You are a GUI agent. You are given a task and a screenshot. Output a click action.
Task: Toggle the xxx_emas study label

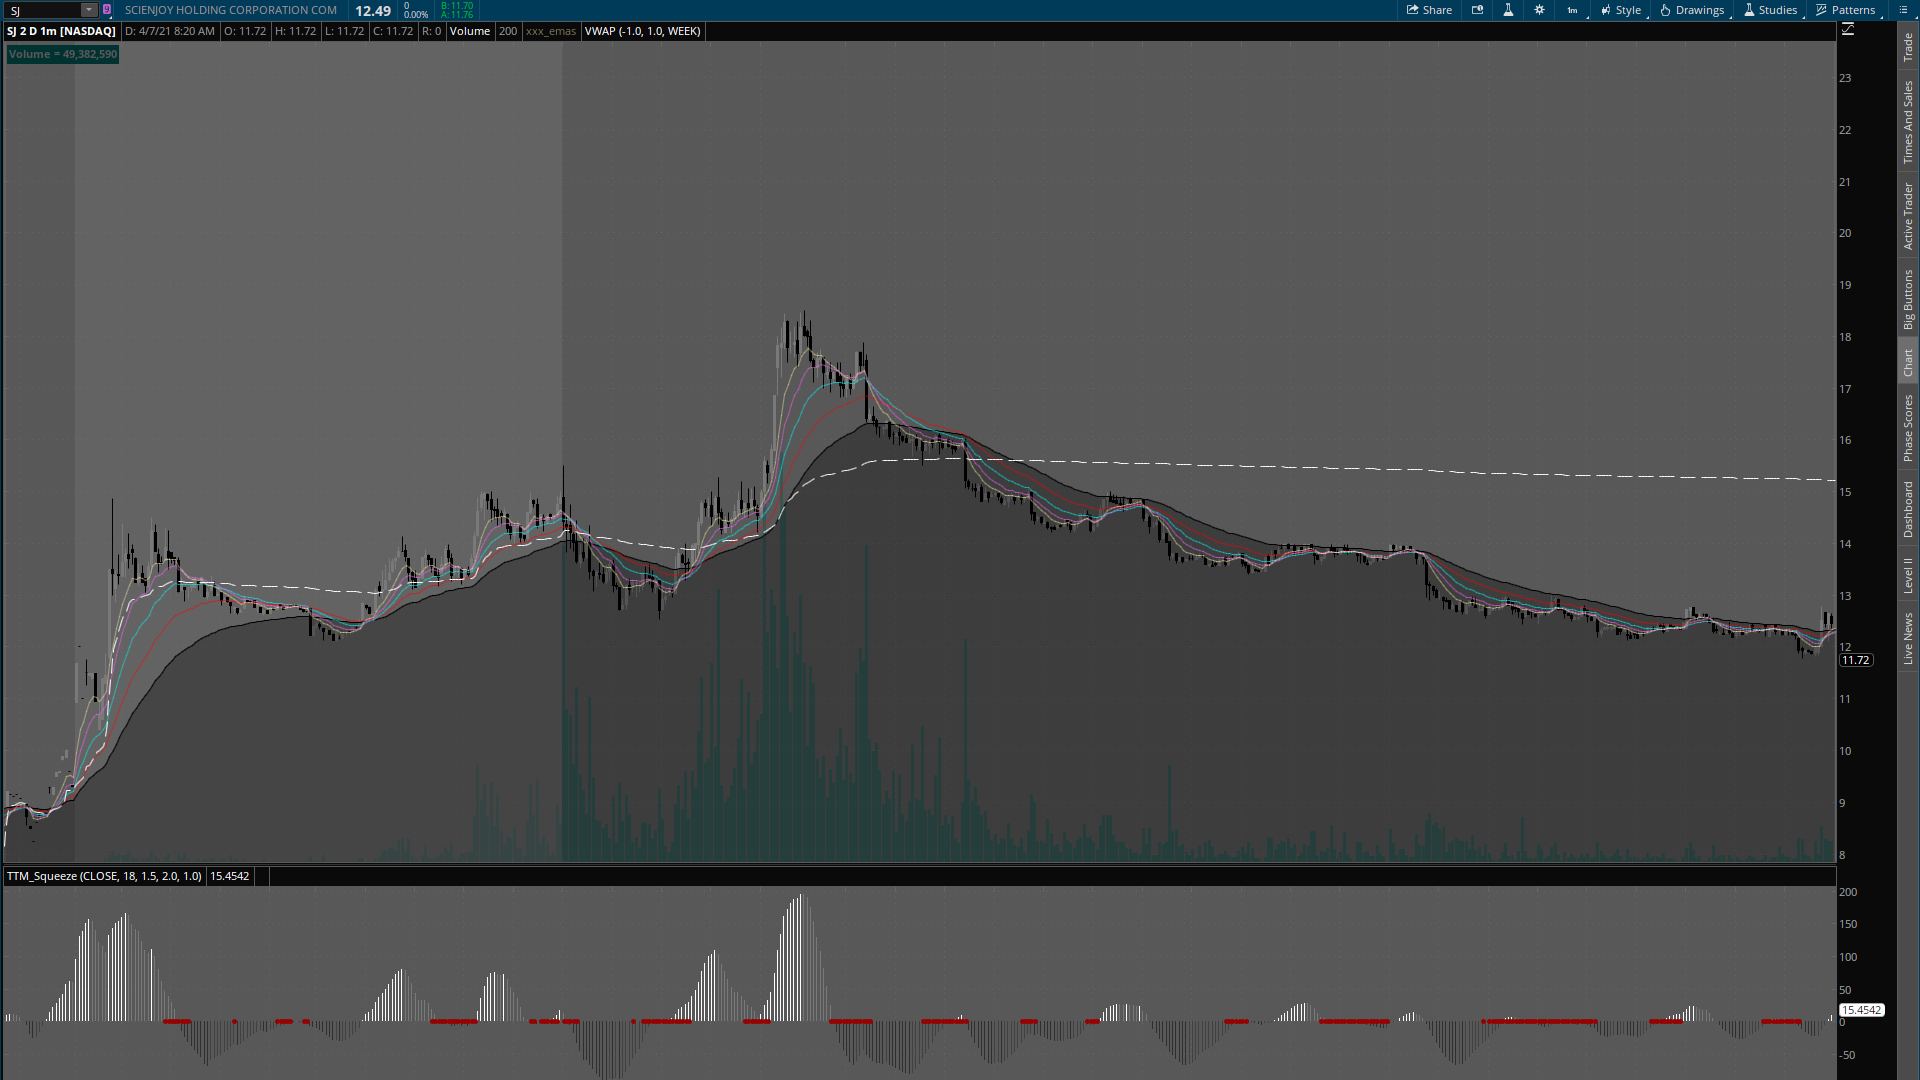[x=551, y=31]
